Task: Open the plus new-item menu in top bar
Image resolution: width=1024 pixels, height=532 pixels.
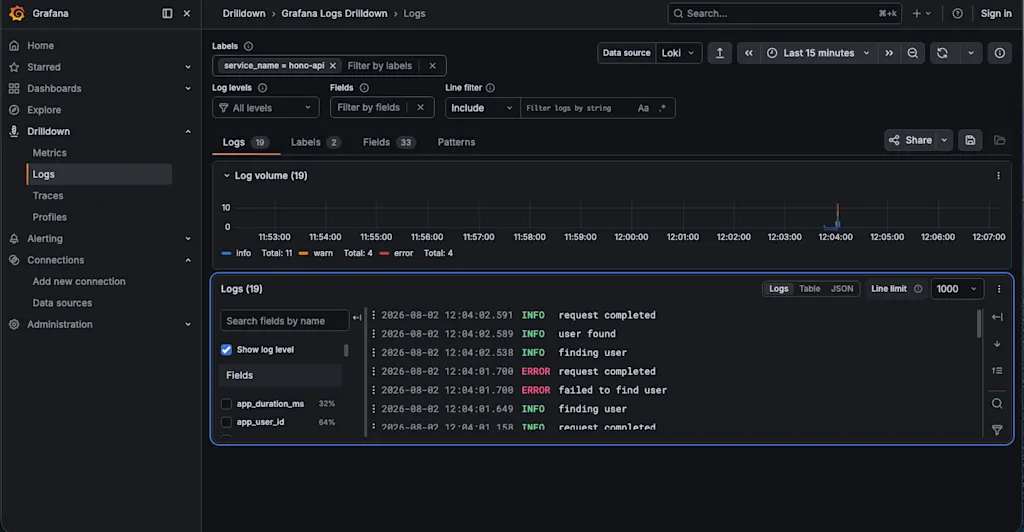Action: click(921, 14)
